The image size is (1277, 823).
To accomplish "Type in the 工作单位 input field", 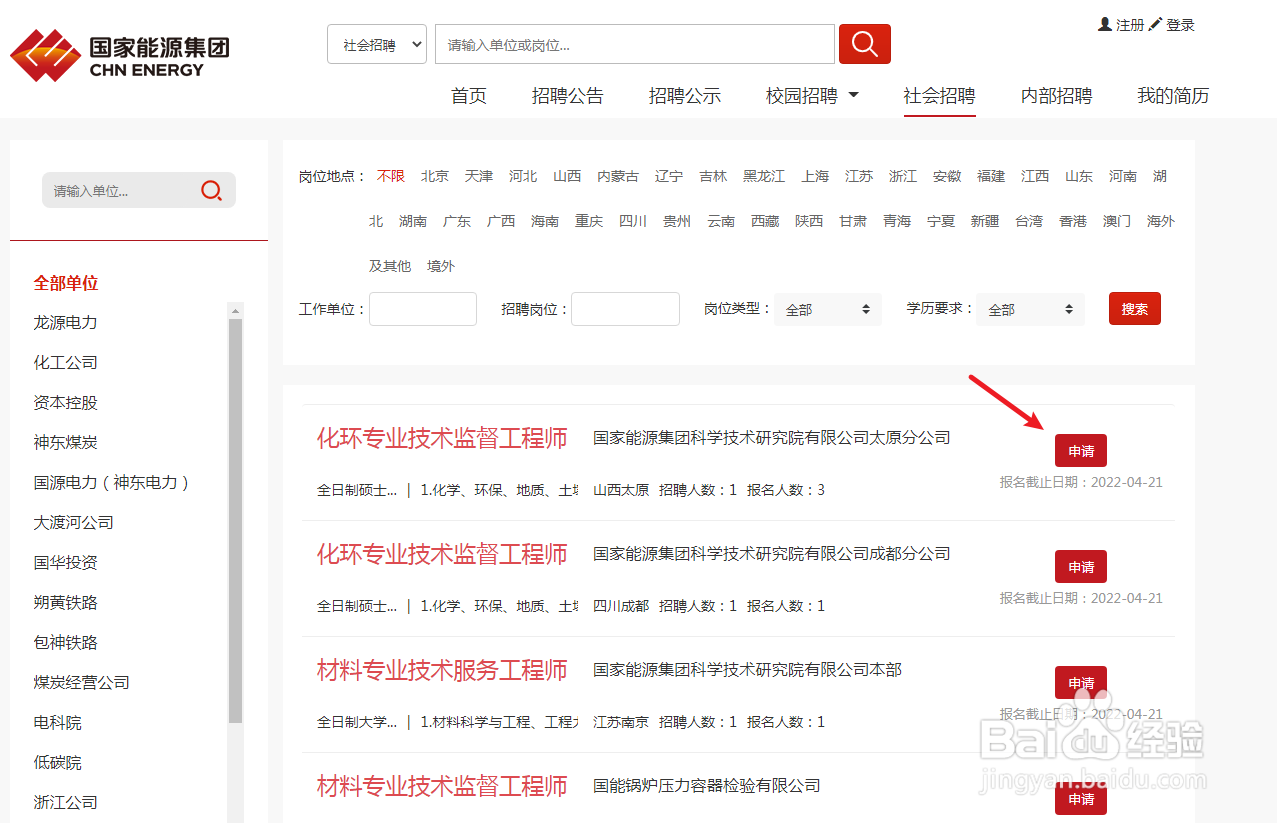I will 422,309.
